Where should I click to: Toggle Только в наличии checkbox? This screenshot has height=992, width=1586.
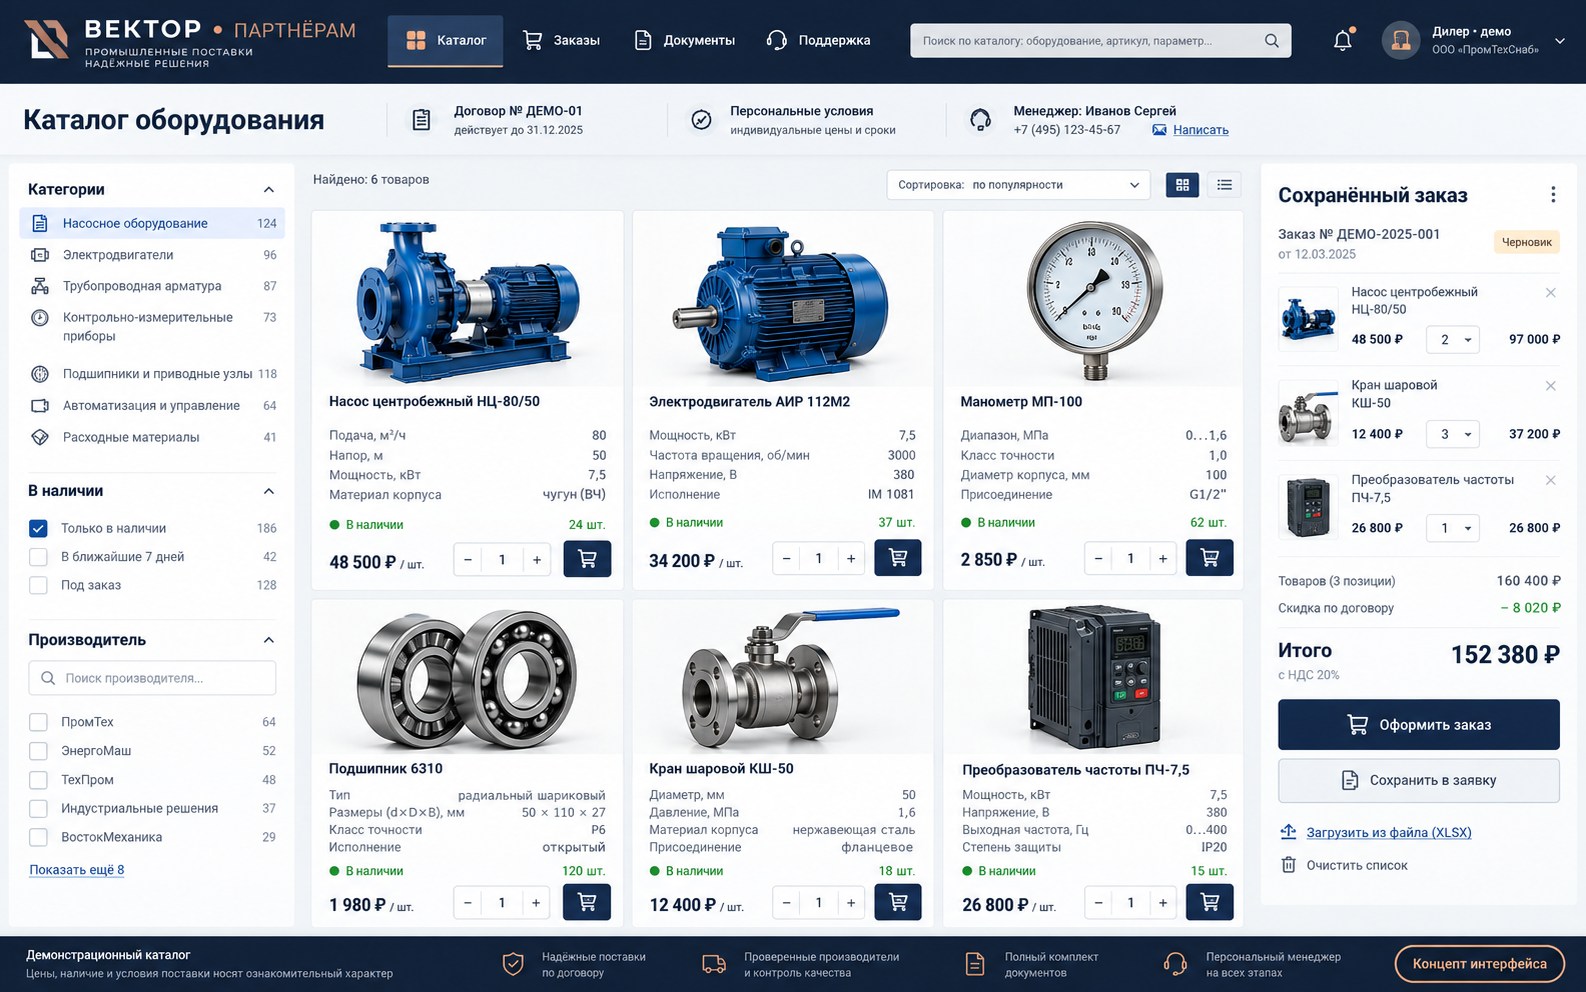(38, 528)
